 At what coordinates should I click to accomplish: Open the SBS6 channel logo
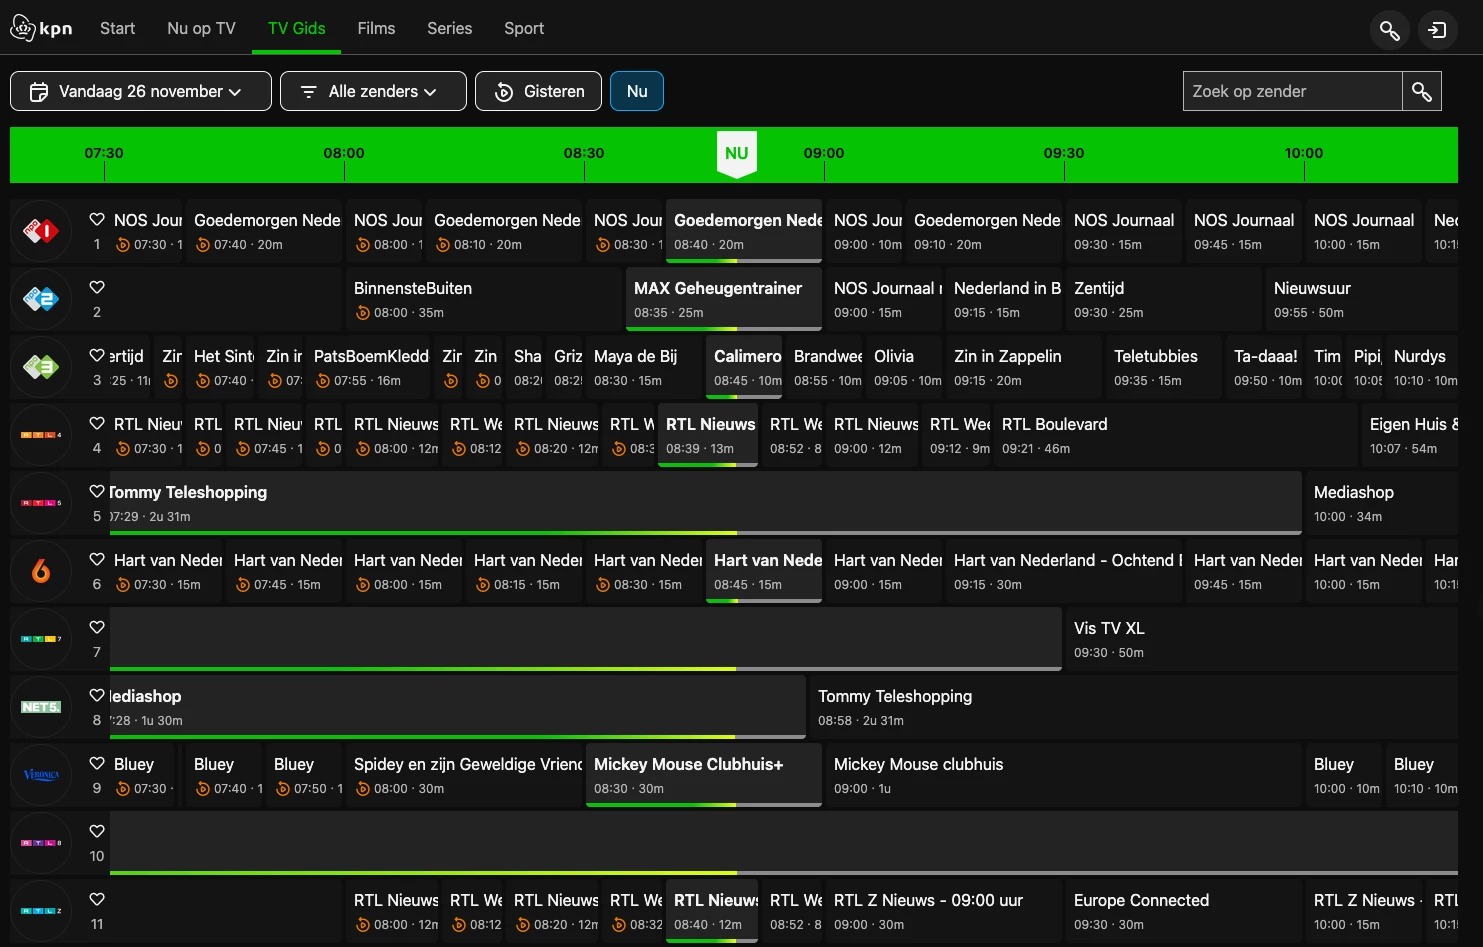[x=41, y=571]
